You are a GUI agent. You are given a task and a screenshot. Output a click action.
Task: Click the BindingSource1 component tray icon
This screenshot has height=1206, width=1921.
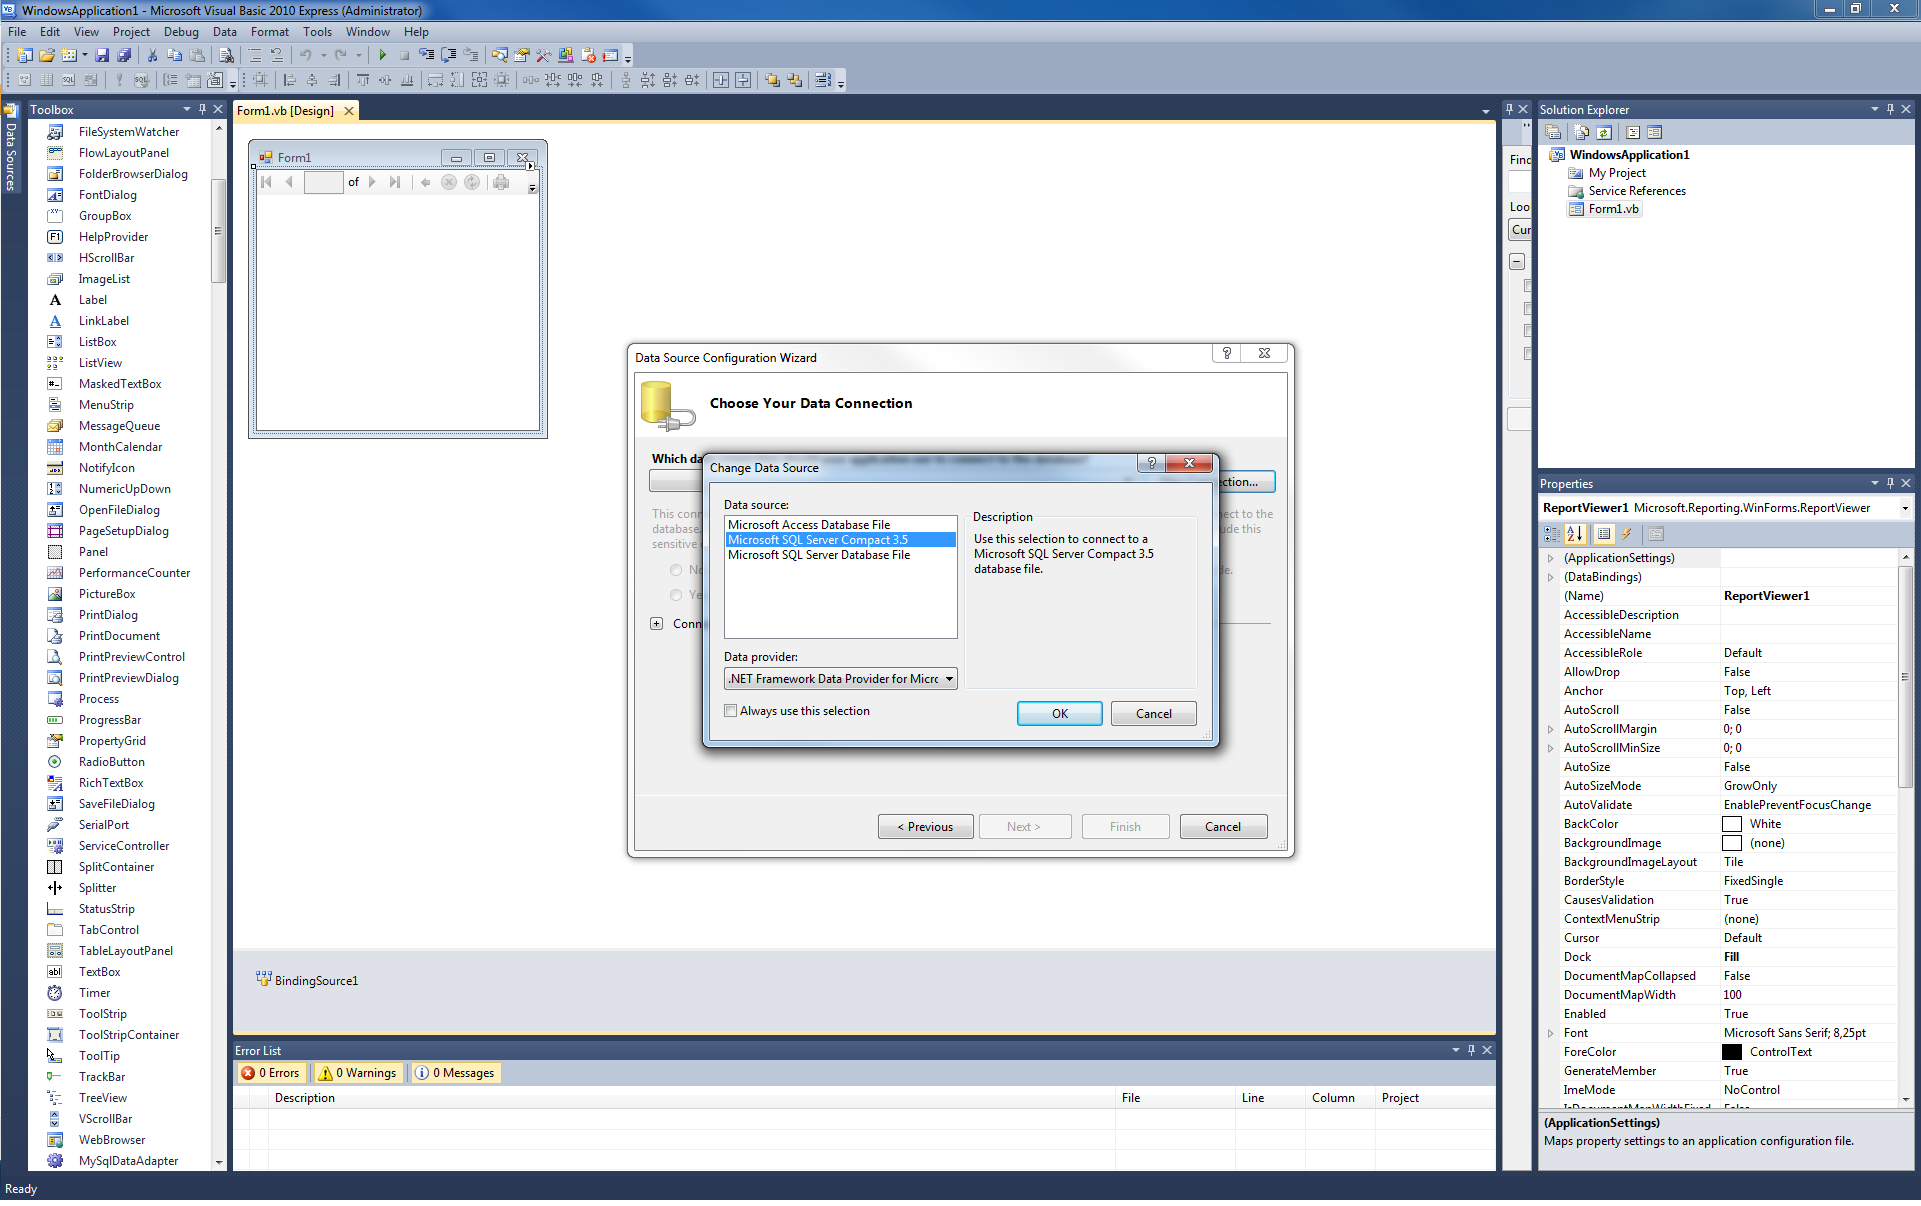point(263,979)
